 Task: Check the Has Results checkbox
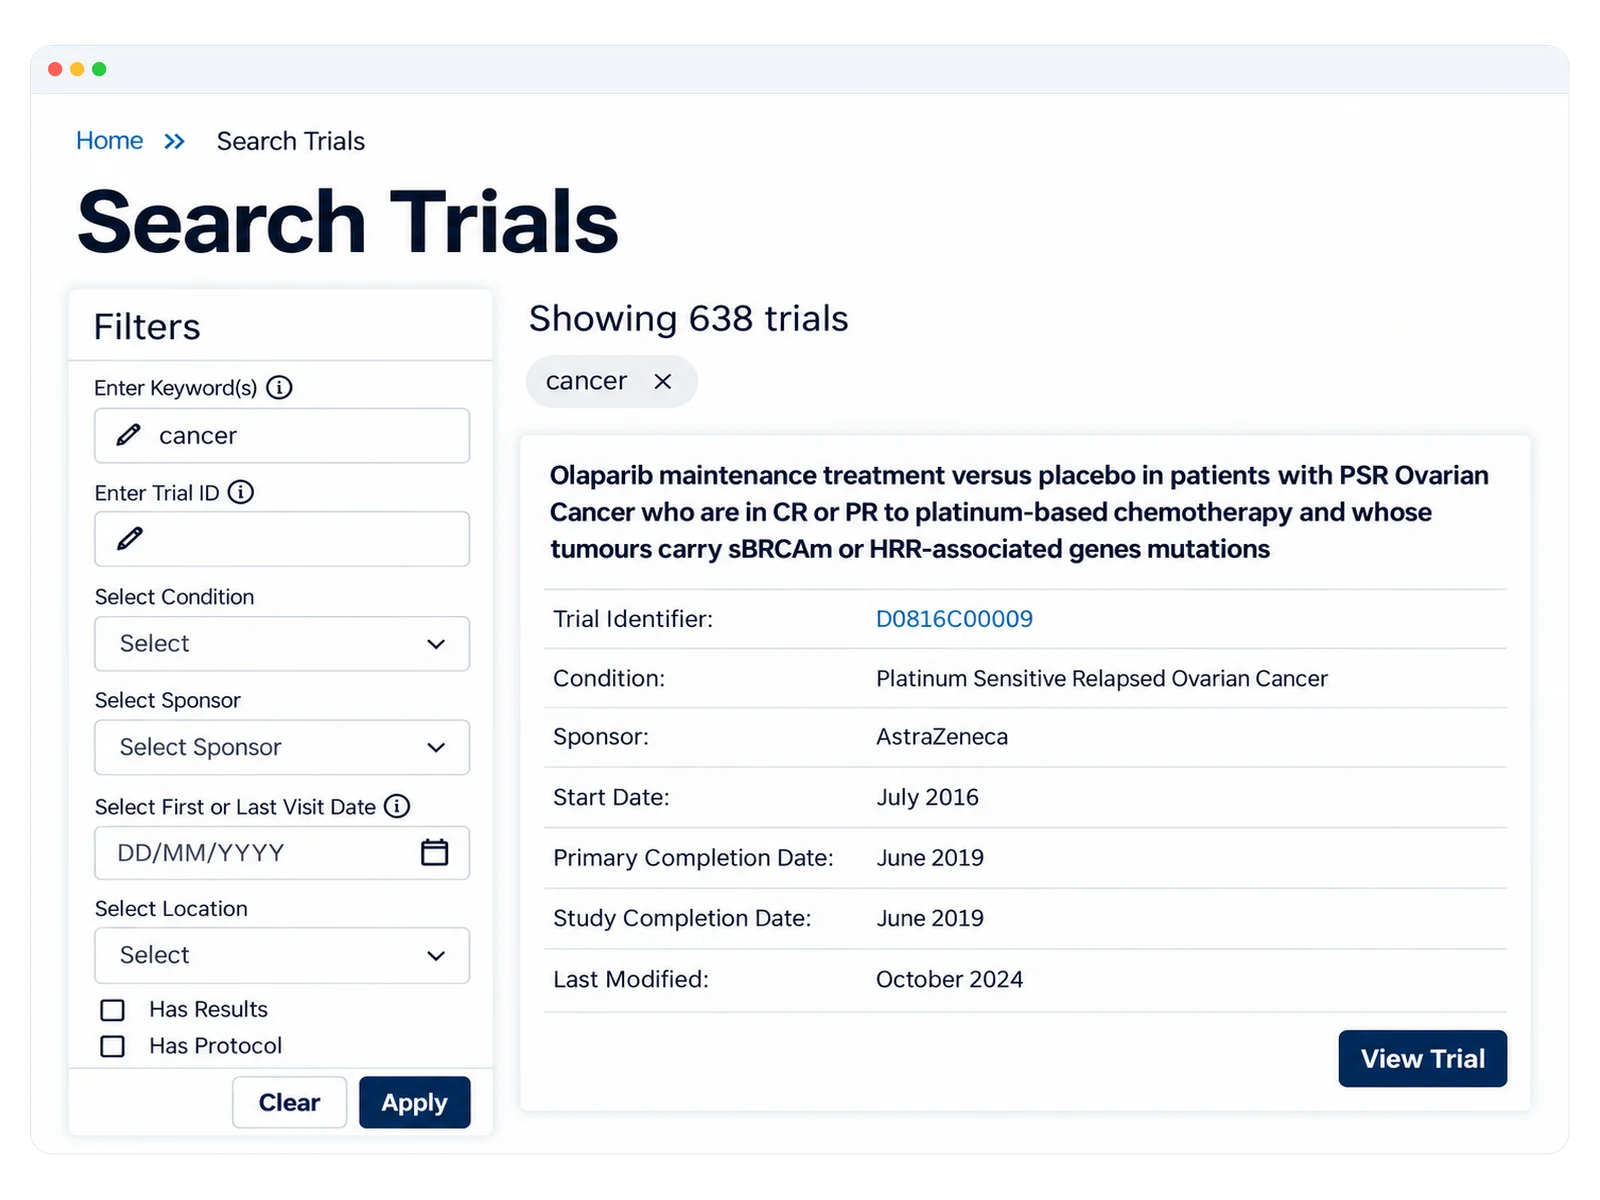click(112, 1010)
